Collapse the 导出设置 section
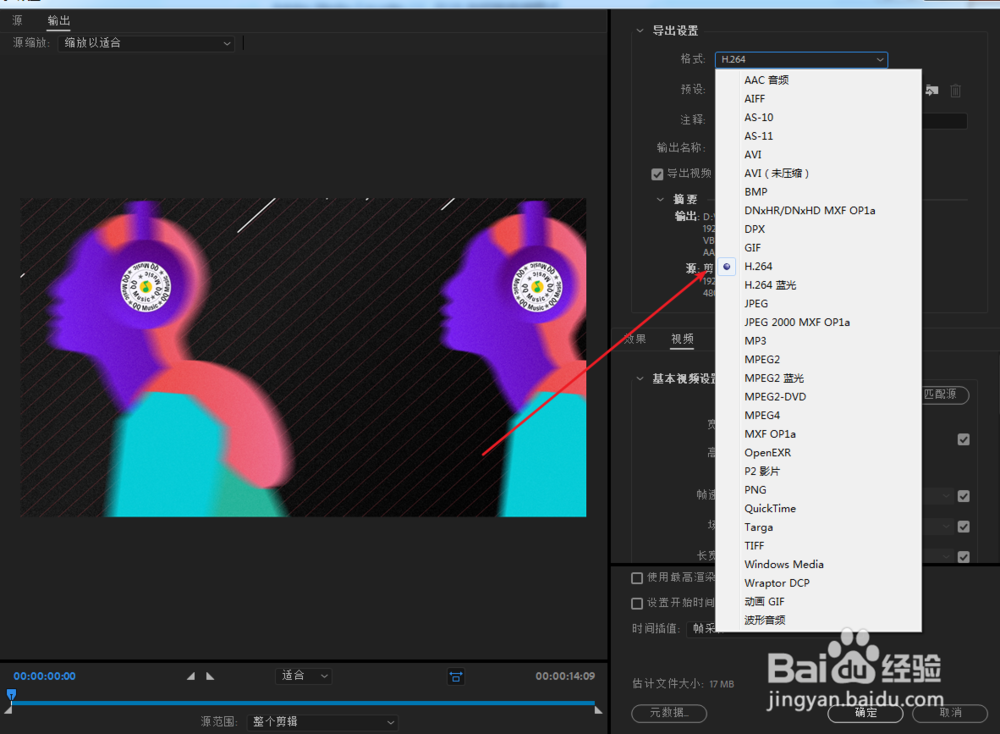Image resolution: width=1000 pixels, height=734 pixels. (640, 31)
